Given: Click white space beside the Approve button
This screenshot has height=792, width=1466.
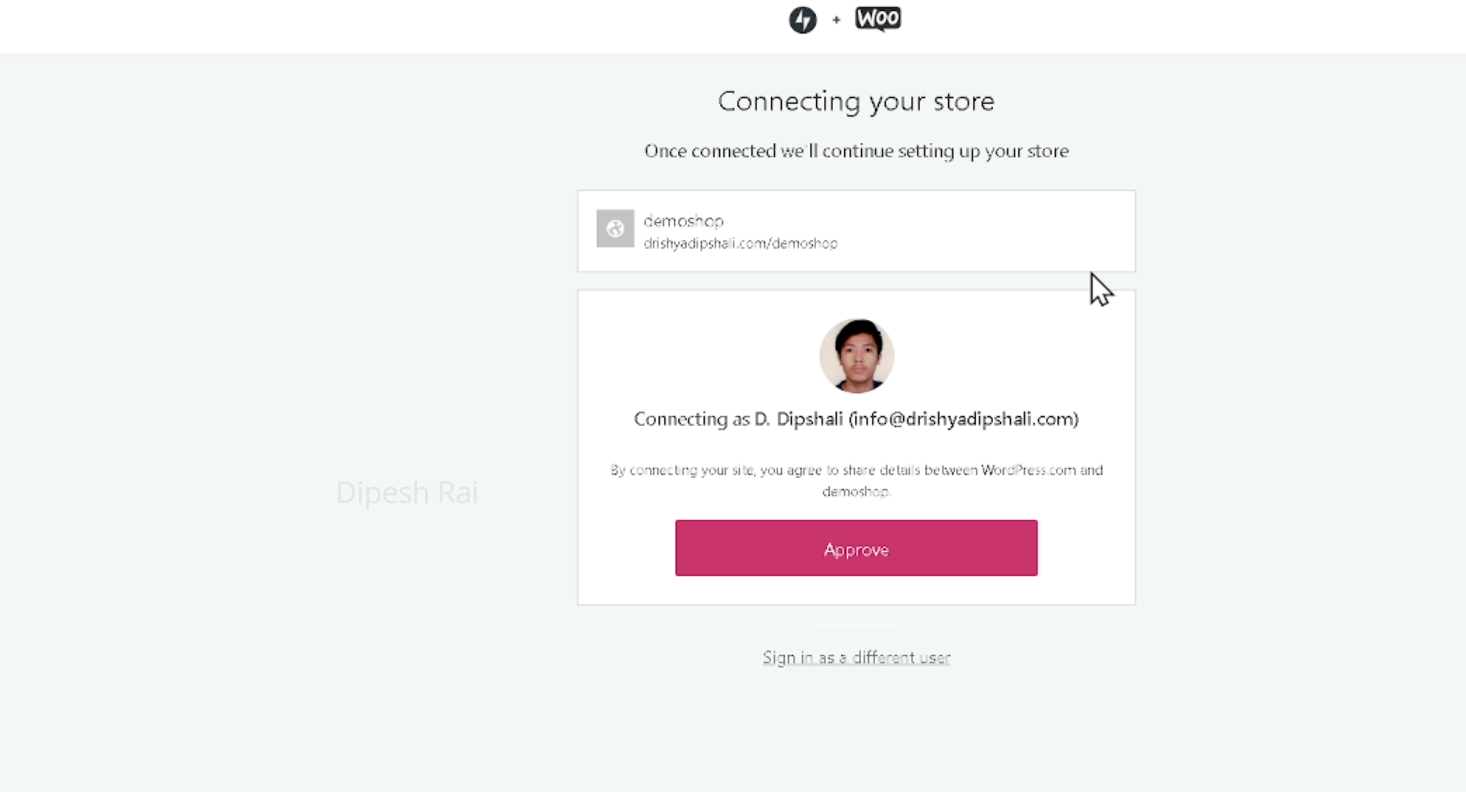Looking at the screenshot, I should [x=1085, y=548].
